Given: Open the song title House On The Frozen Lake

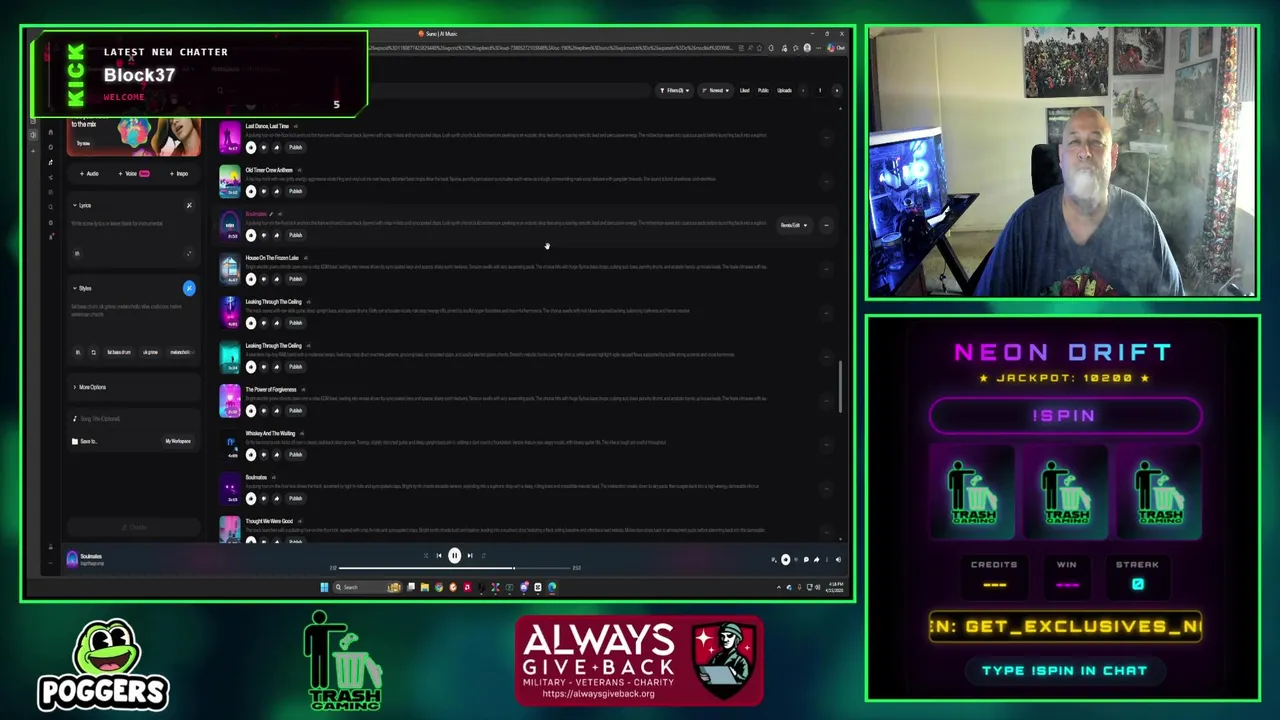Looking at the screenshot, I should coord(272,258).
